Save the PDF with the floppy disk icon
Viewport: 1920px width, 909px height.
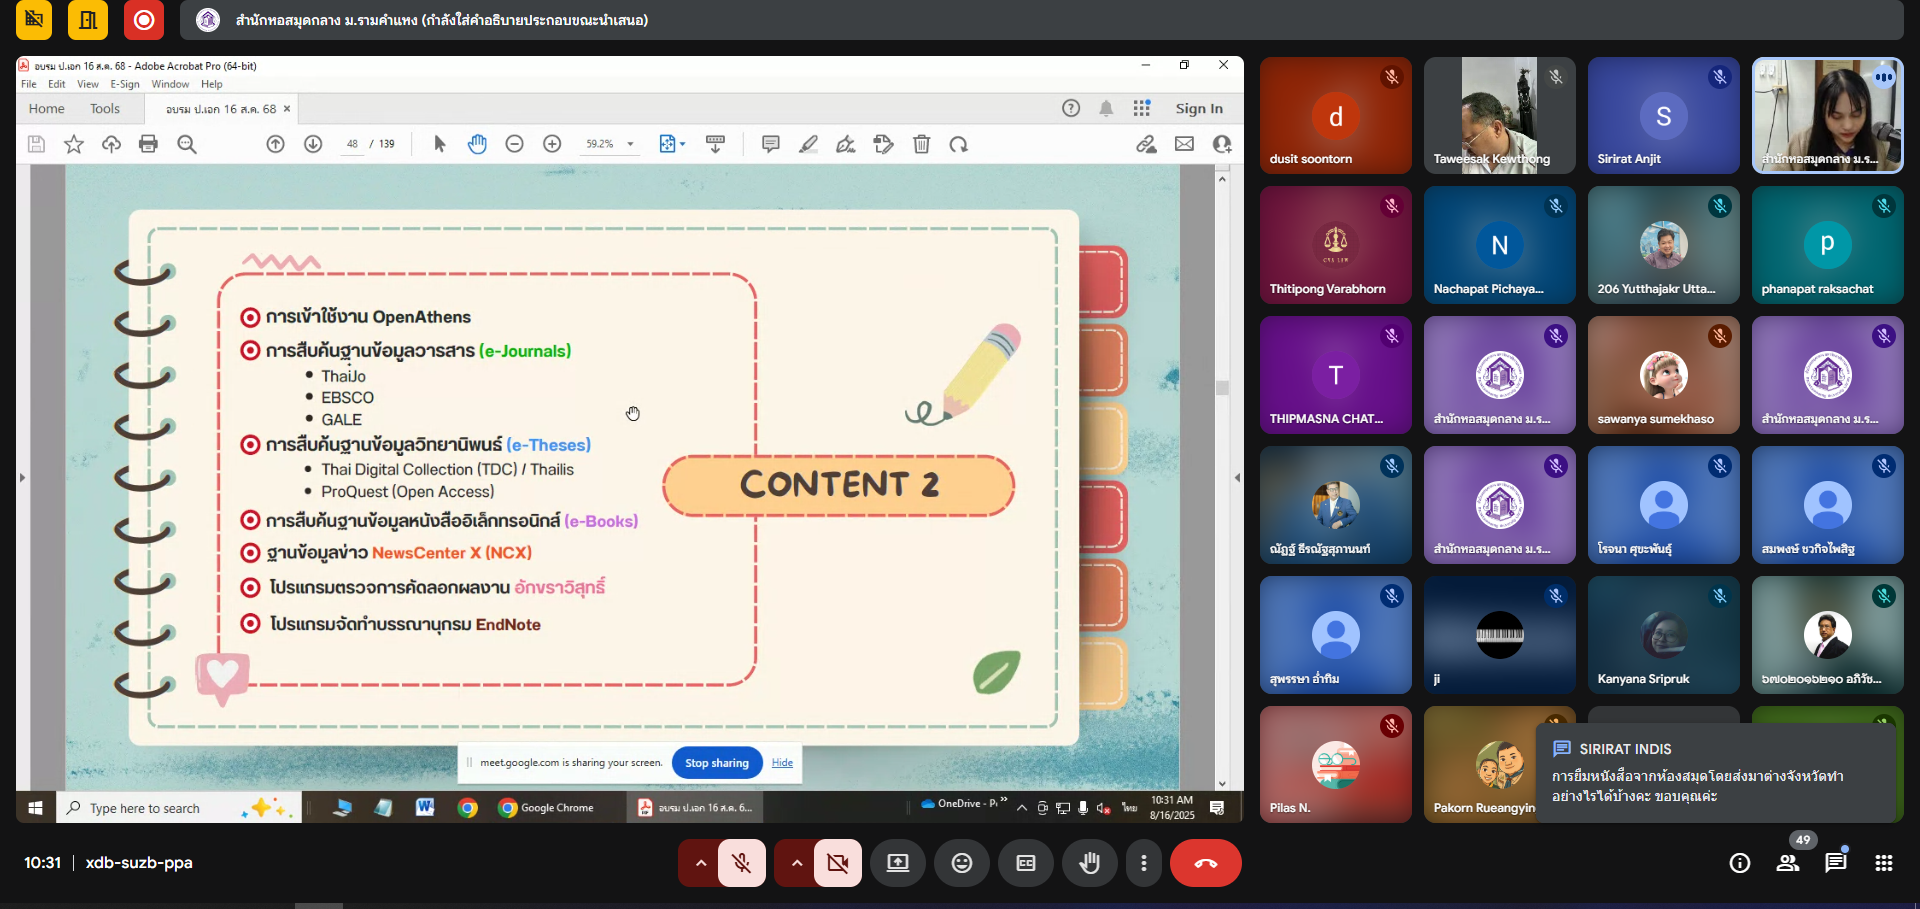click(36, 144)
